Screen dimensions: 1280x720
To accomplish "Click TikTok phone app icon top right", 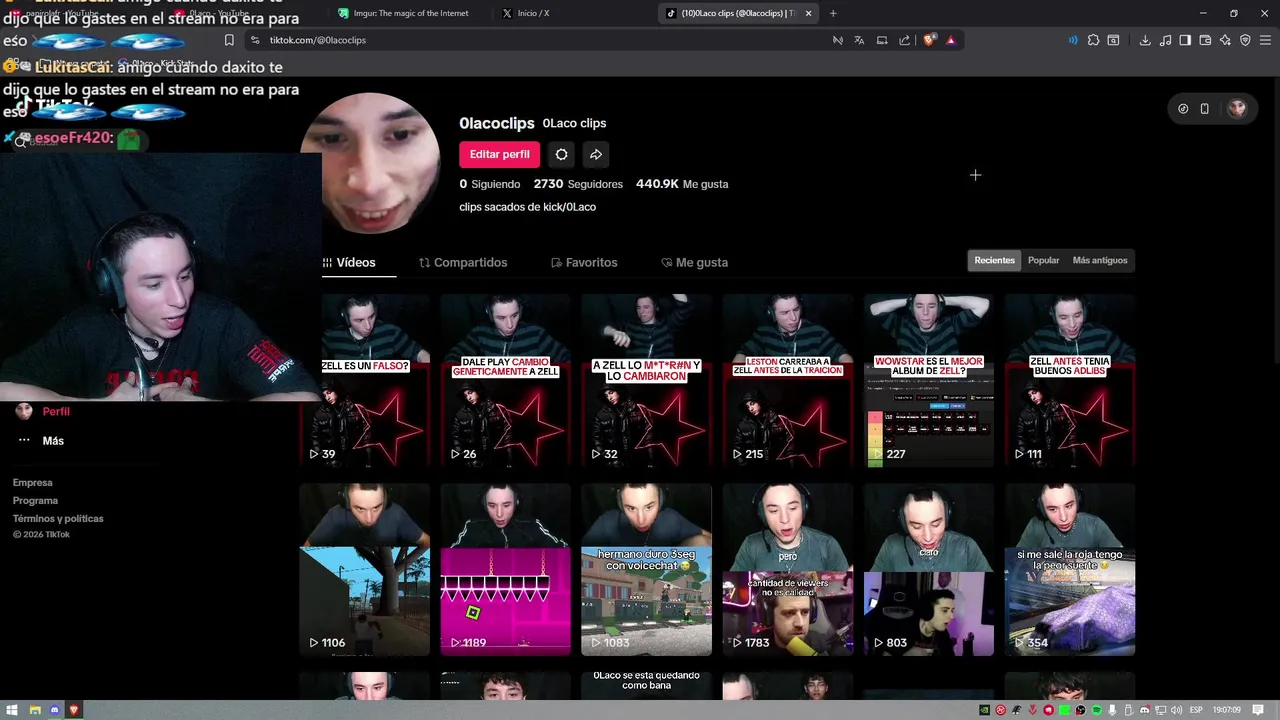I will click(1205, 109).
